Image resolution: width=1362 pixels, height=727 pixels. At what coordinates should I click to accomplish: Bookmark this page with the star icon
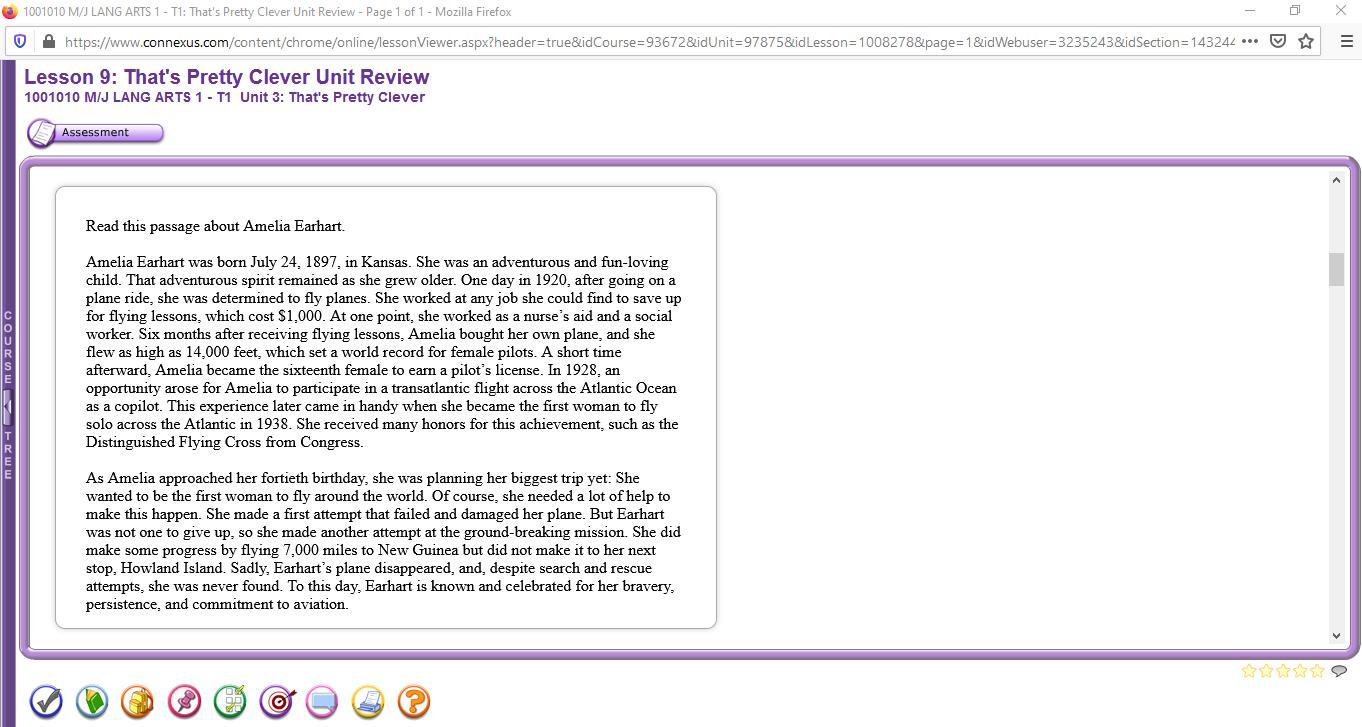(1306, 41)
